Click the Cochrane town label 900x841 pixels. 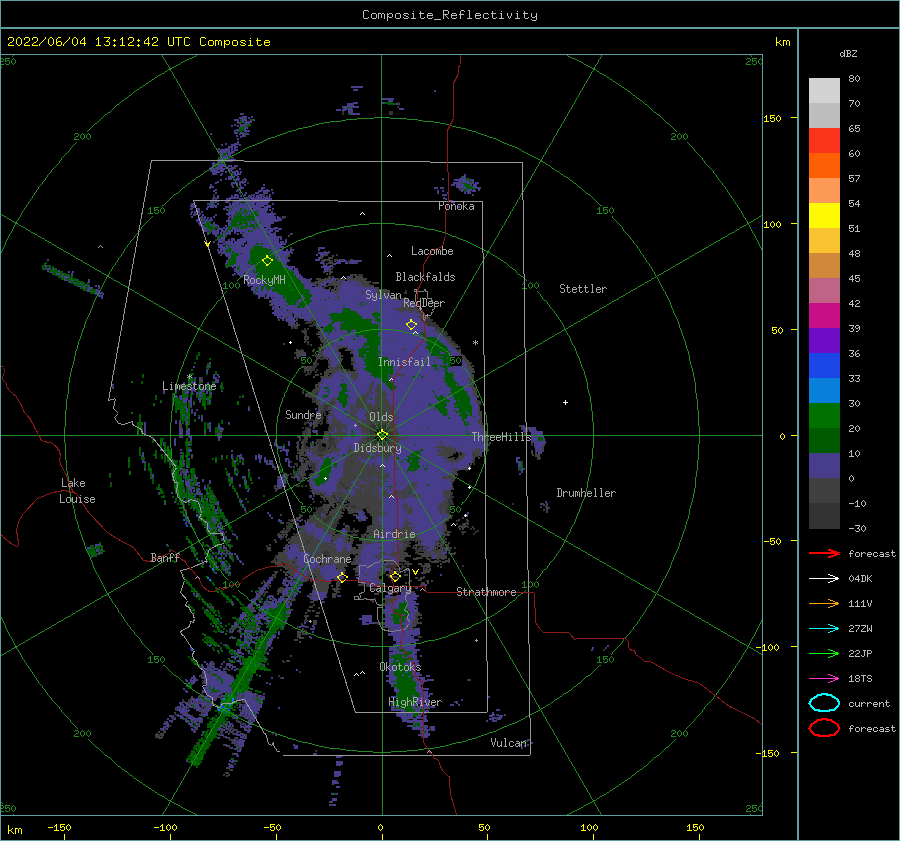327,559
